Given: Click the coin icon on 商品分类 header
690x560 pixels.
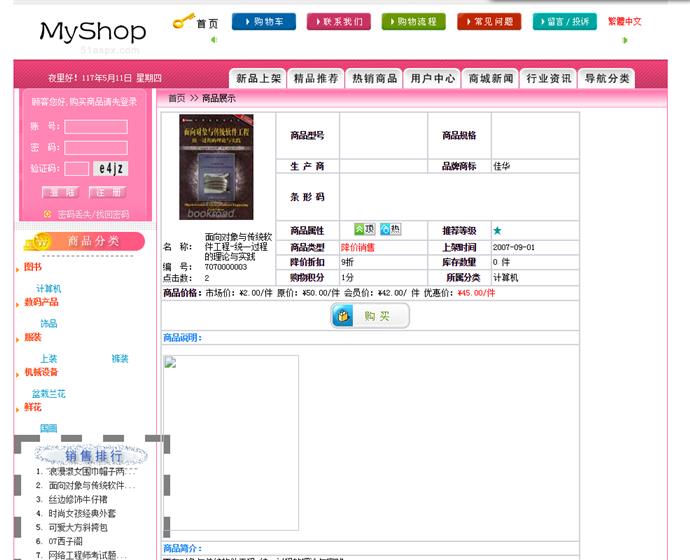Looking at the screenshot, I should (x=41, y=241).
